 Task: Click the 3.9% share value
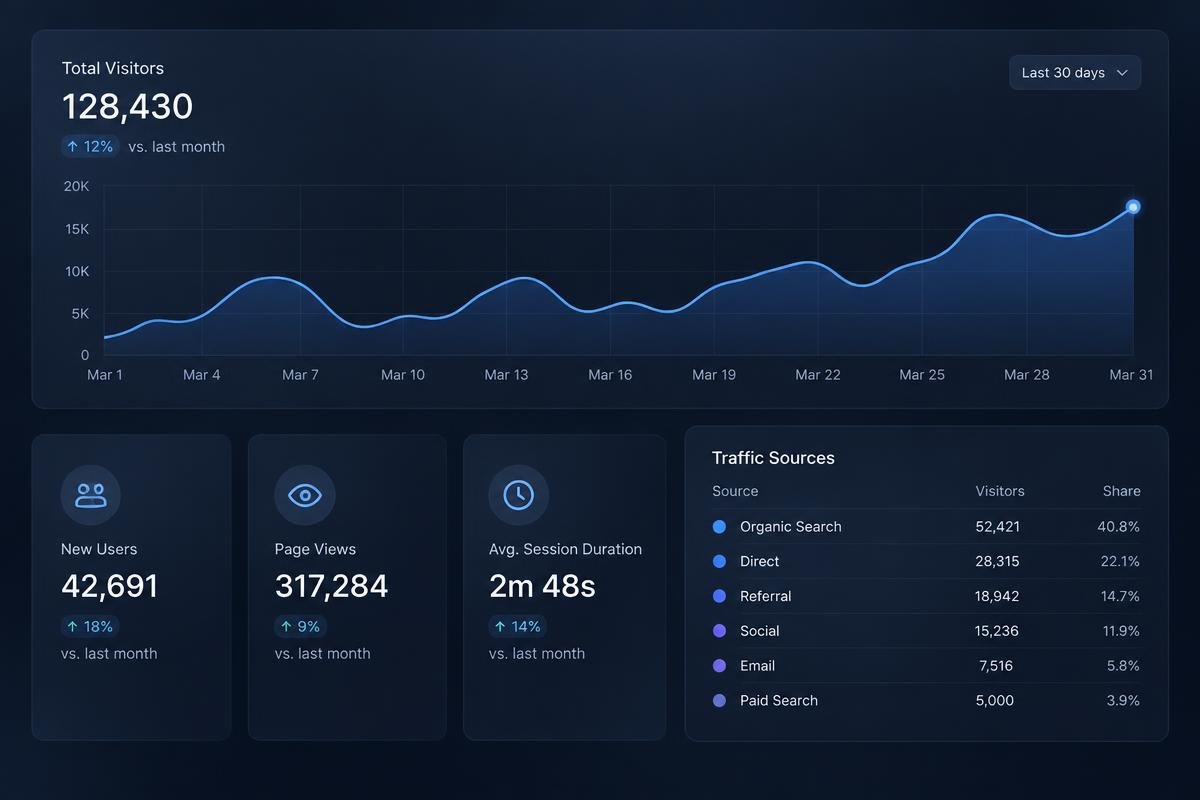(x=1123, y=701)
